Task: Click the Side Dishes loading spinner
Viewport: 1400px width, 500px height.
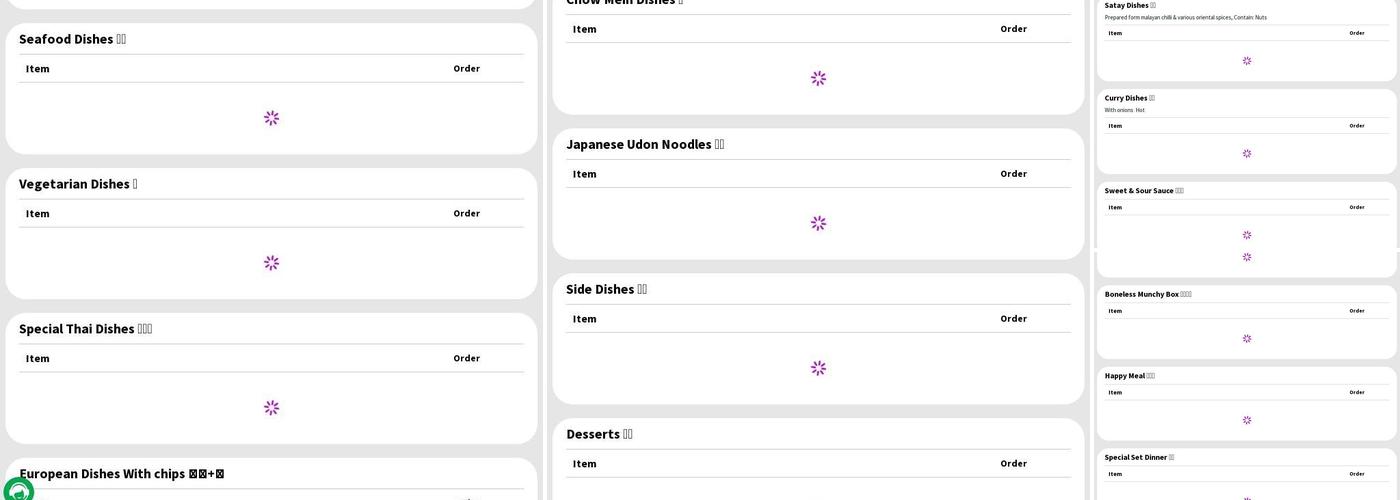Action: (x=818, y=368)
